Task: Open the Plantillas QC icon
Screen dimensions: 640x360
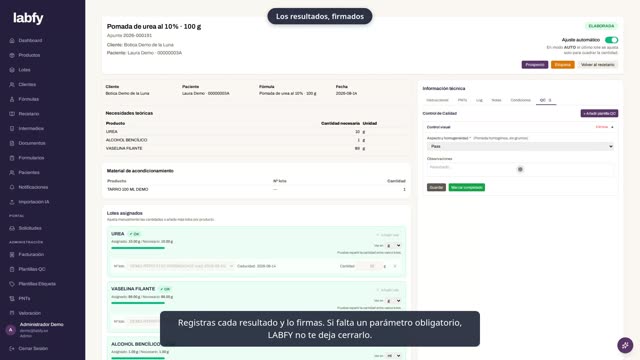Action: pos(12,269)
